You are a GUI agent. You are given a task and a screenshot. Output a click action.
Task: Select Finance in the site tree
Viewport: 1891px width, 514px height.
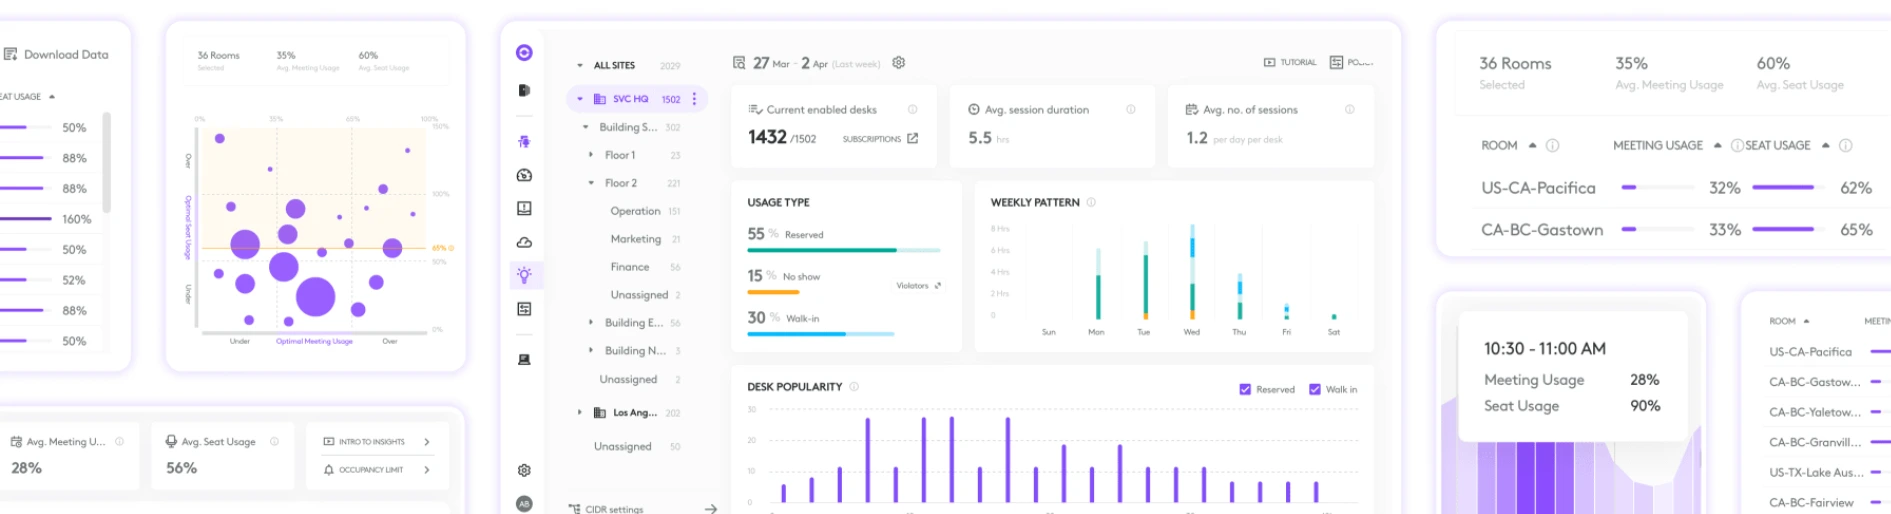click(x=630, y=267)
